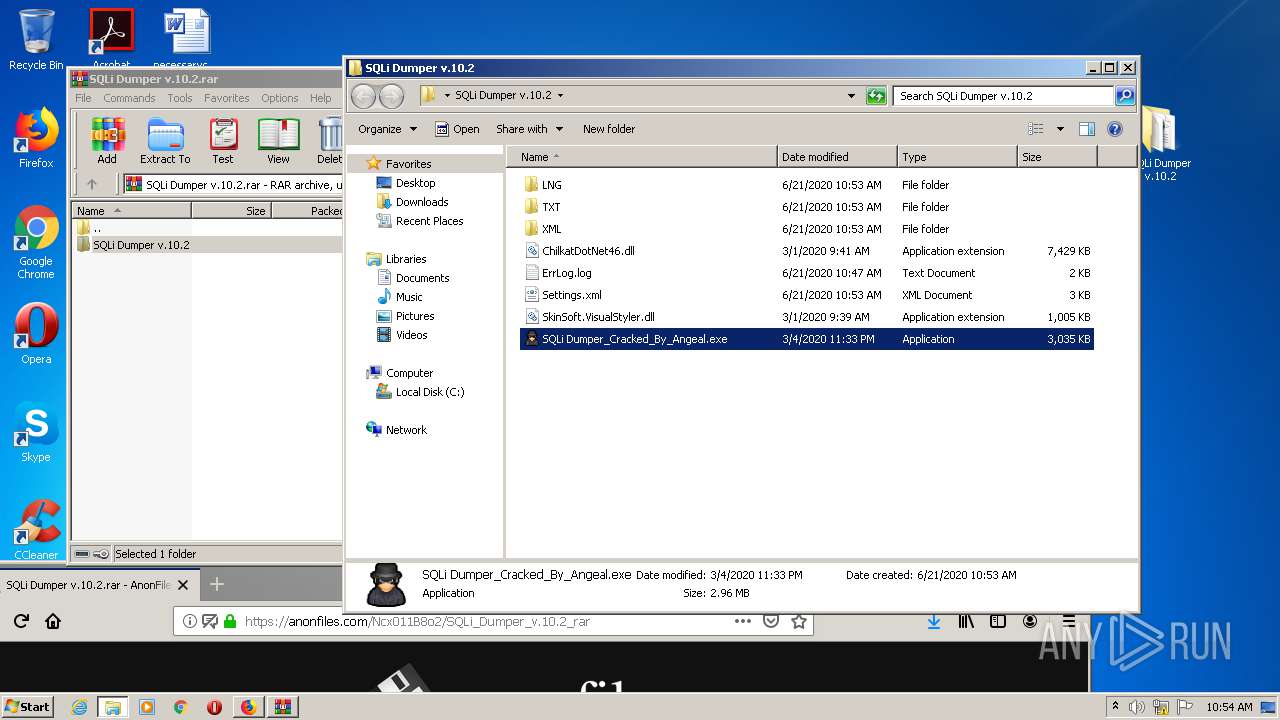This screenshot has height=720, width=1280.
Task: Click the Open toolbar button
Action: [457, 129]
